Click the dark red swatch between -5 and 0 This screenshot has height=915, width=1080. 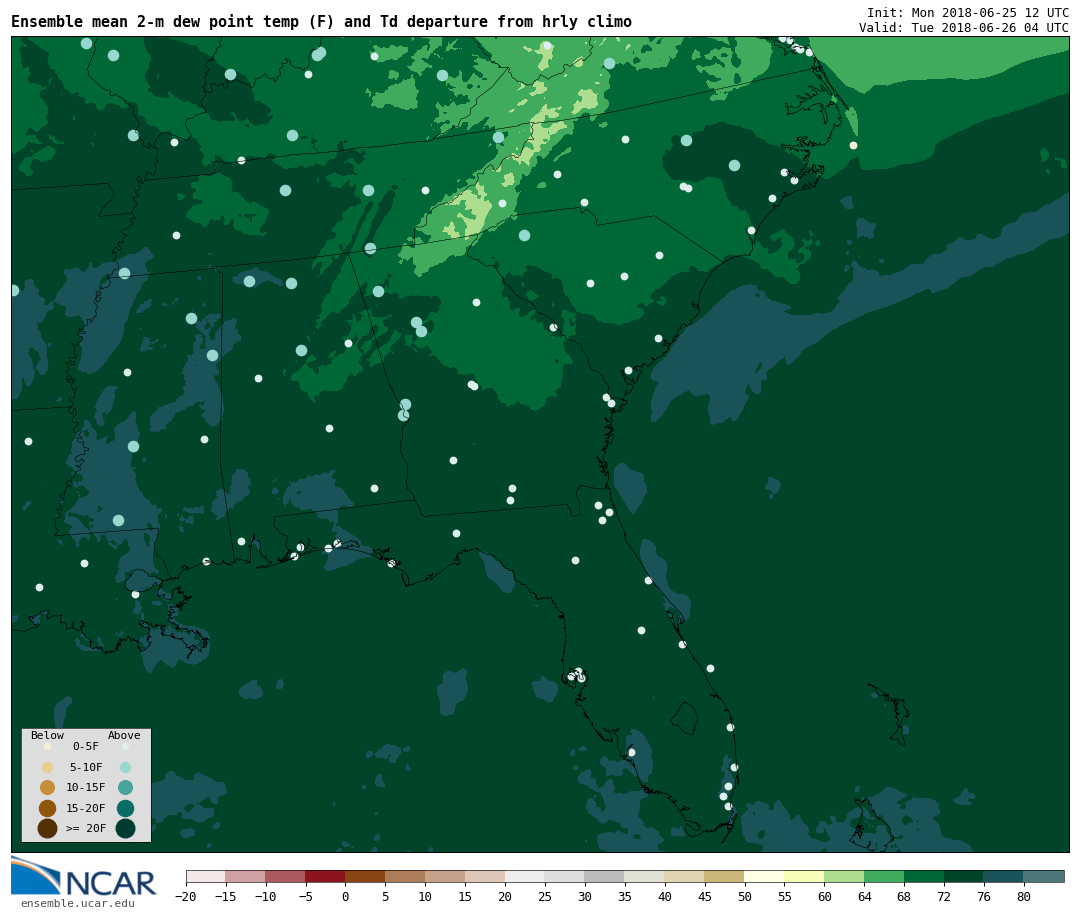coord(326,877)
